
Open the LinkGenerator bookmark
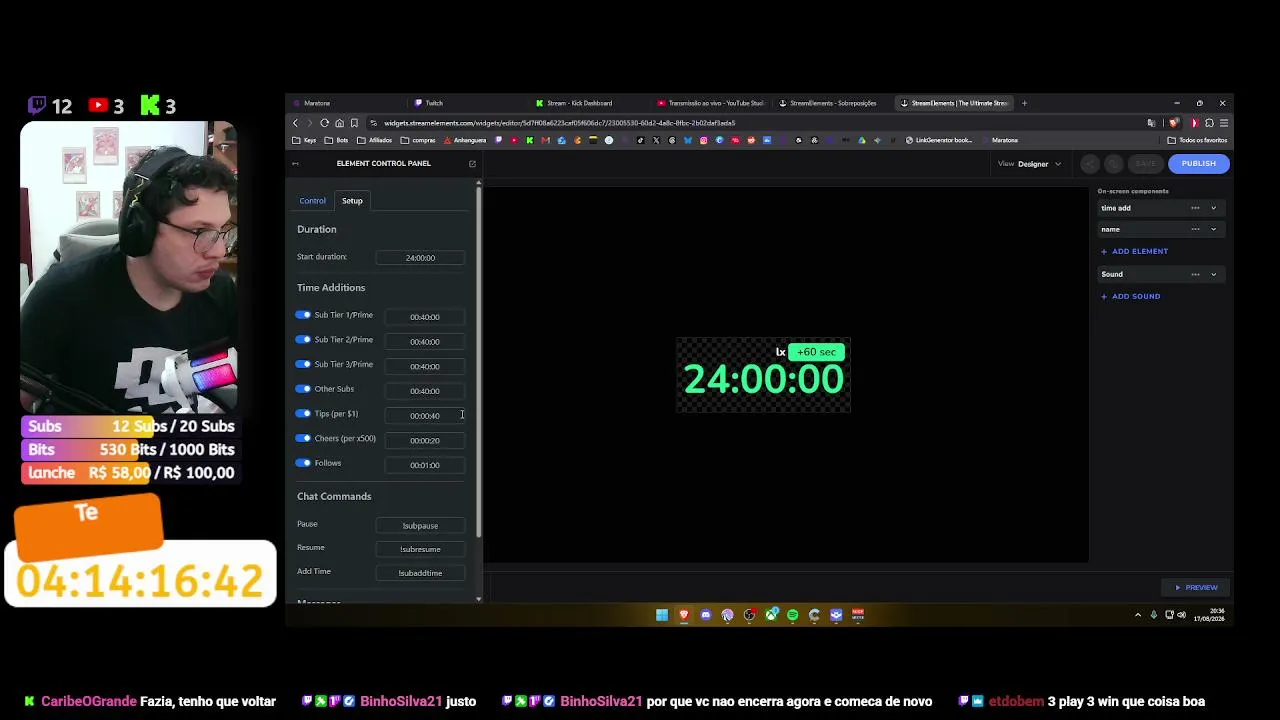coord(938,140)
